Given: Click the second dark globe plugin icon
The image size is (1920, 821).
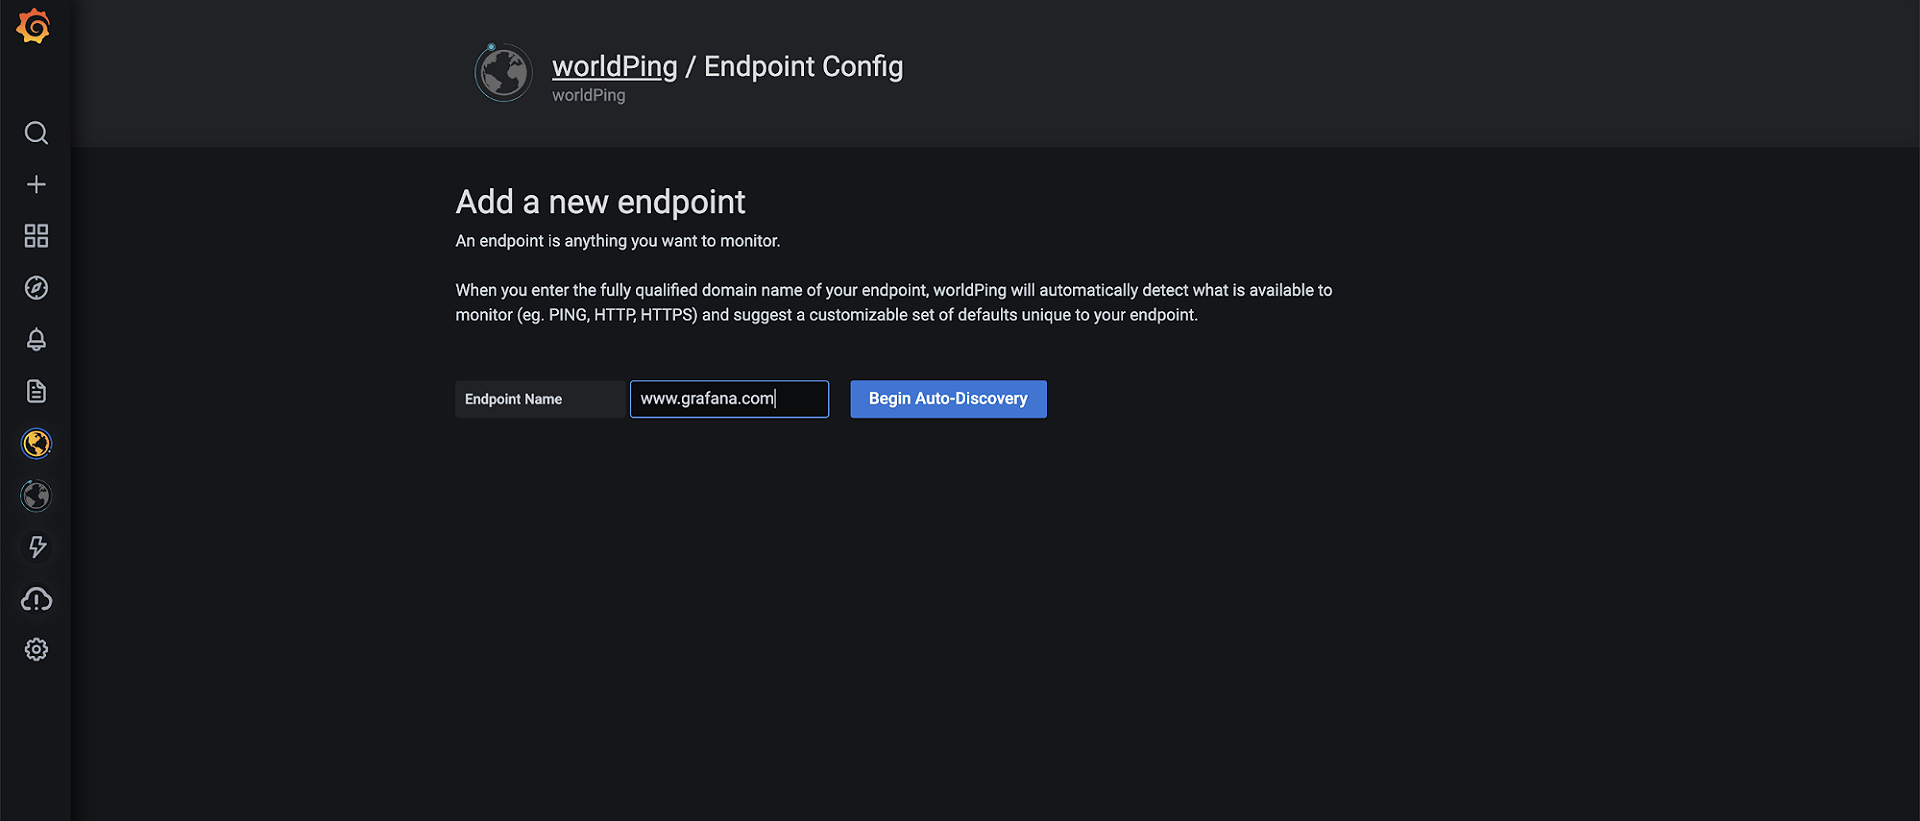Looking at the screenshot, I should pyautogui.click(x=36, y=495).
